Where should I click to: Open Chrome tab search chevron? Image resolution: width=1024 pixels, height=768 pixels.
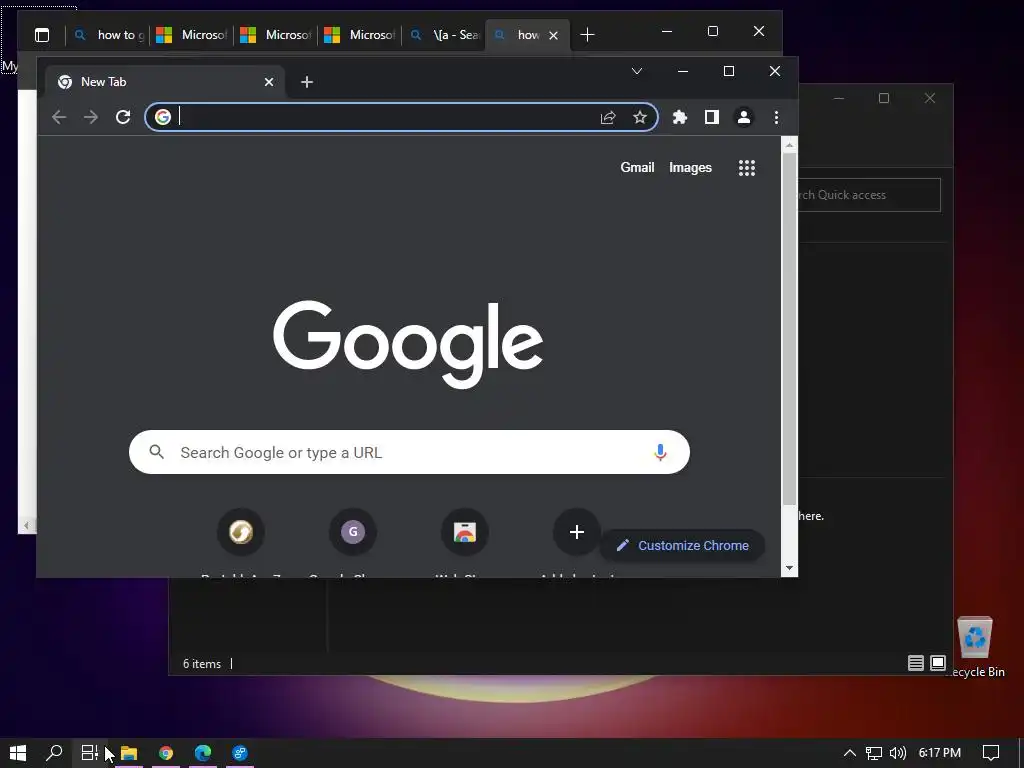pyautogui.click(x=637, y=71)
